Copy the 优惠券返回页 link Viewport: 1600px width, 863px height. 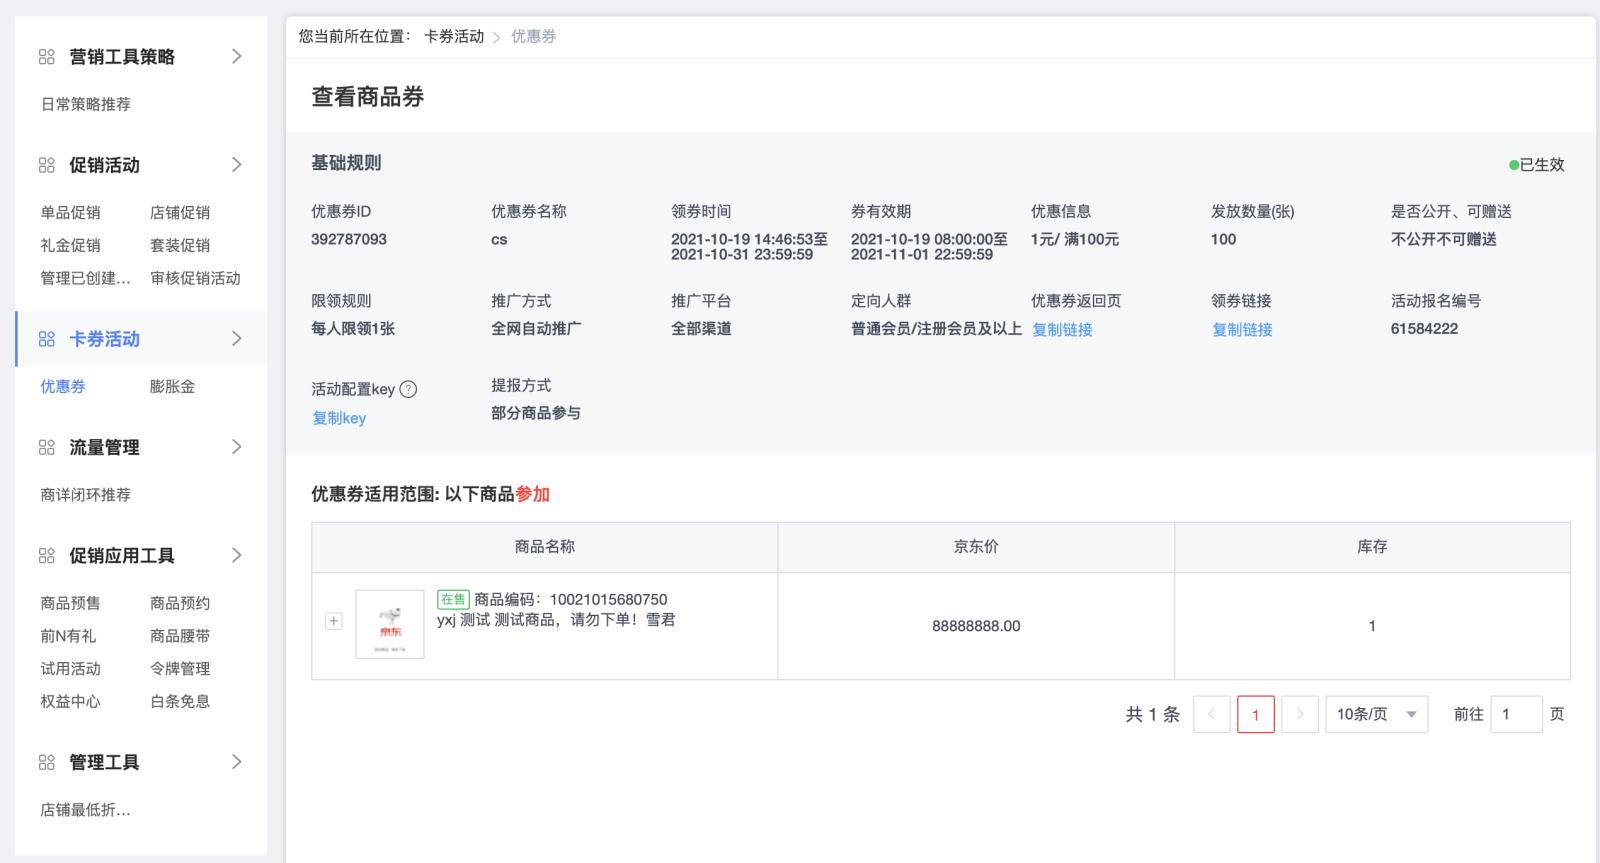pos(1062,329)
